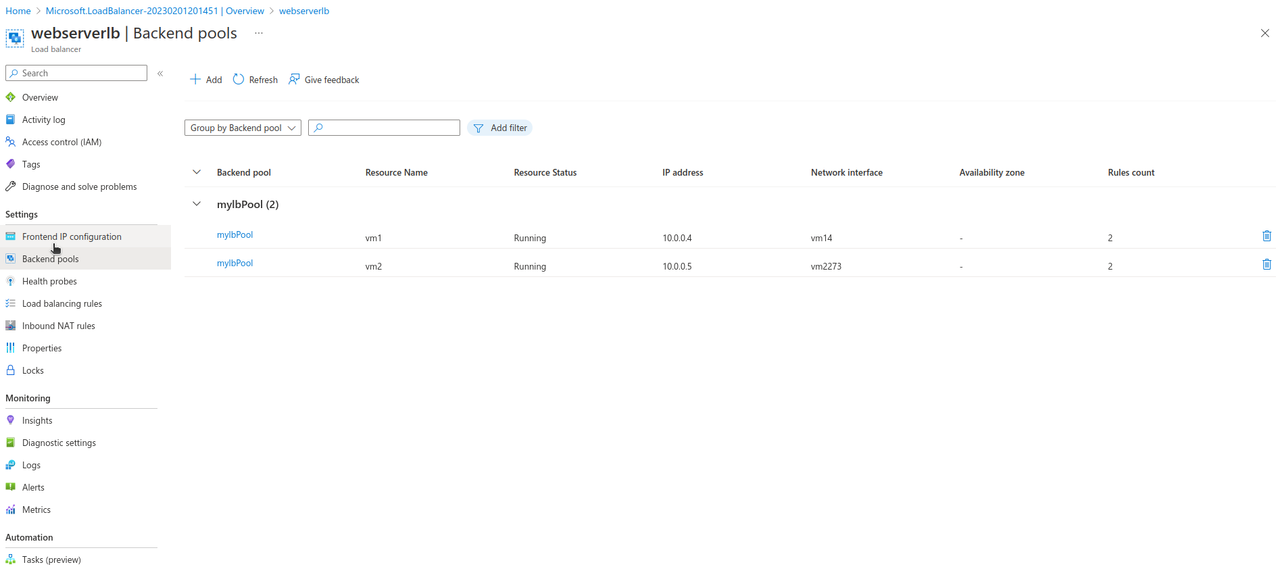Click the Tags icon in sidebar
Screen dimensions: 1280x575
click(11, 164)
